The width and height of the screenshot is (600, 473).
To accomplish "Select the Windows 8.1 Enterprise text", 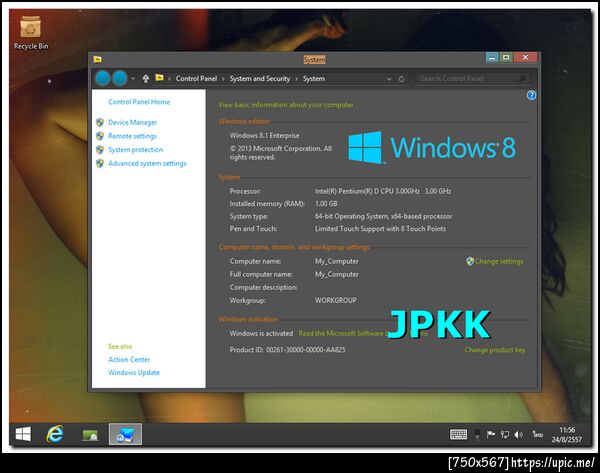I will 264,135.
